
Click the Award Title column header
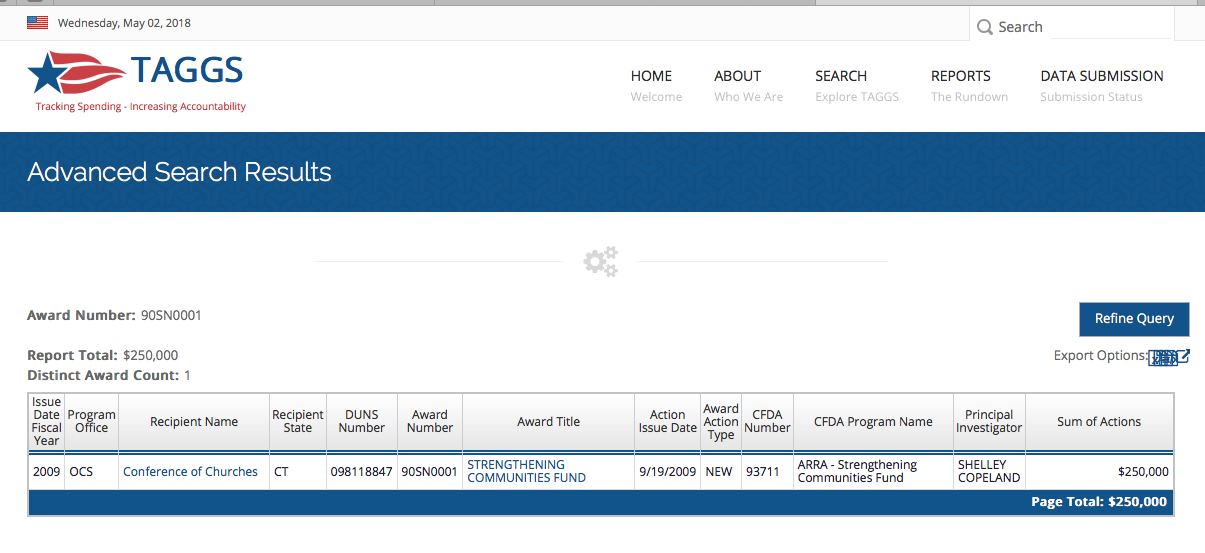(x=548, y=422)
